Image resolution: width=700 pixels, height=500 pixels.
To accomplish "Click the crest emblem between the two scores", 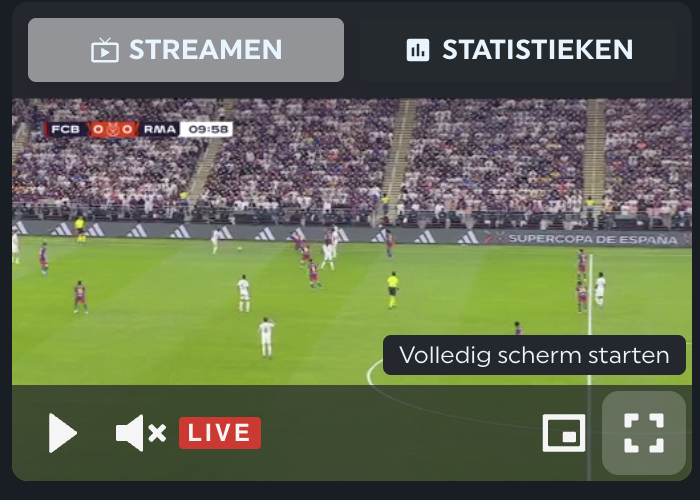I will pyautogui.click(x=113, y=129).
